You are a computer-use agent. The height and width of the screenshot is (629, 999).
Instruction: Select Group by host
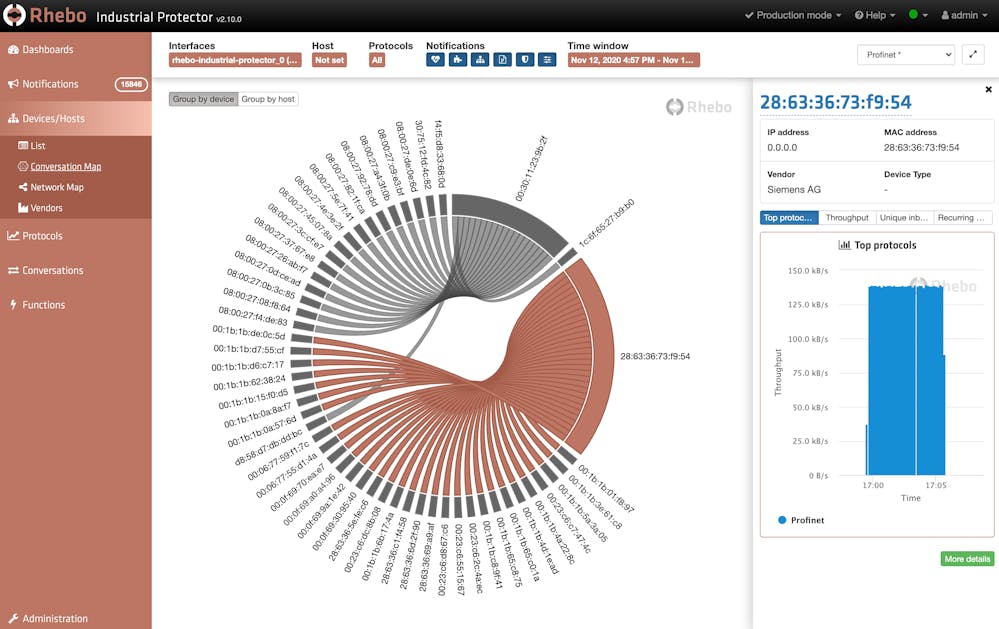point(268,99)
